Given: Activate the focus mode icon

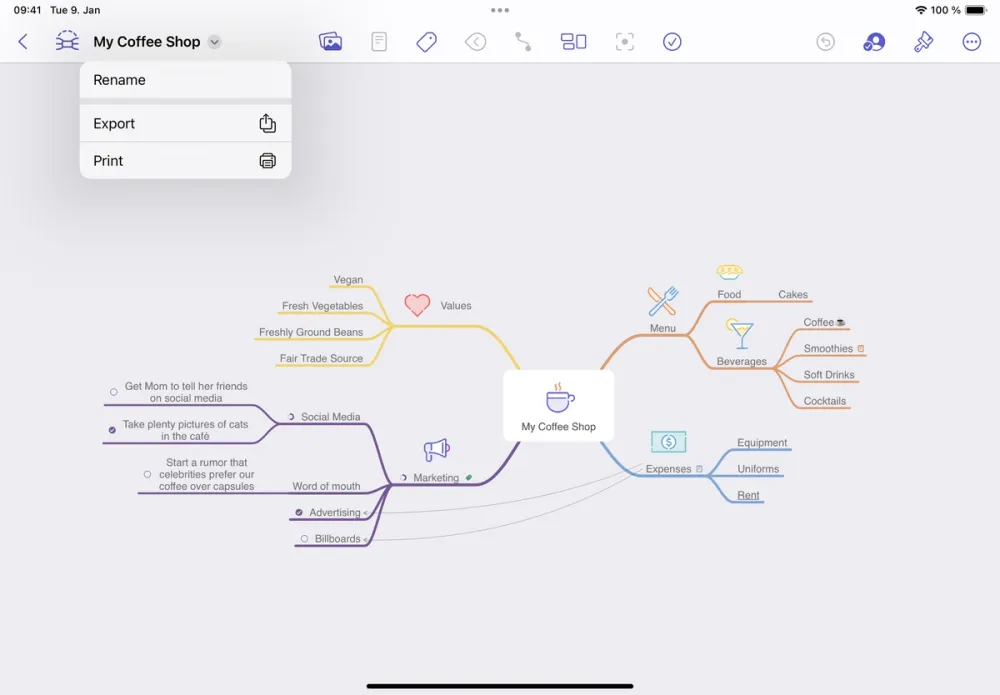Looking at the screenshot, I should (x=624, y=41).
